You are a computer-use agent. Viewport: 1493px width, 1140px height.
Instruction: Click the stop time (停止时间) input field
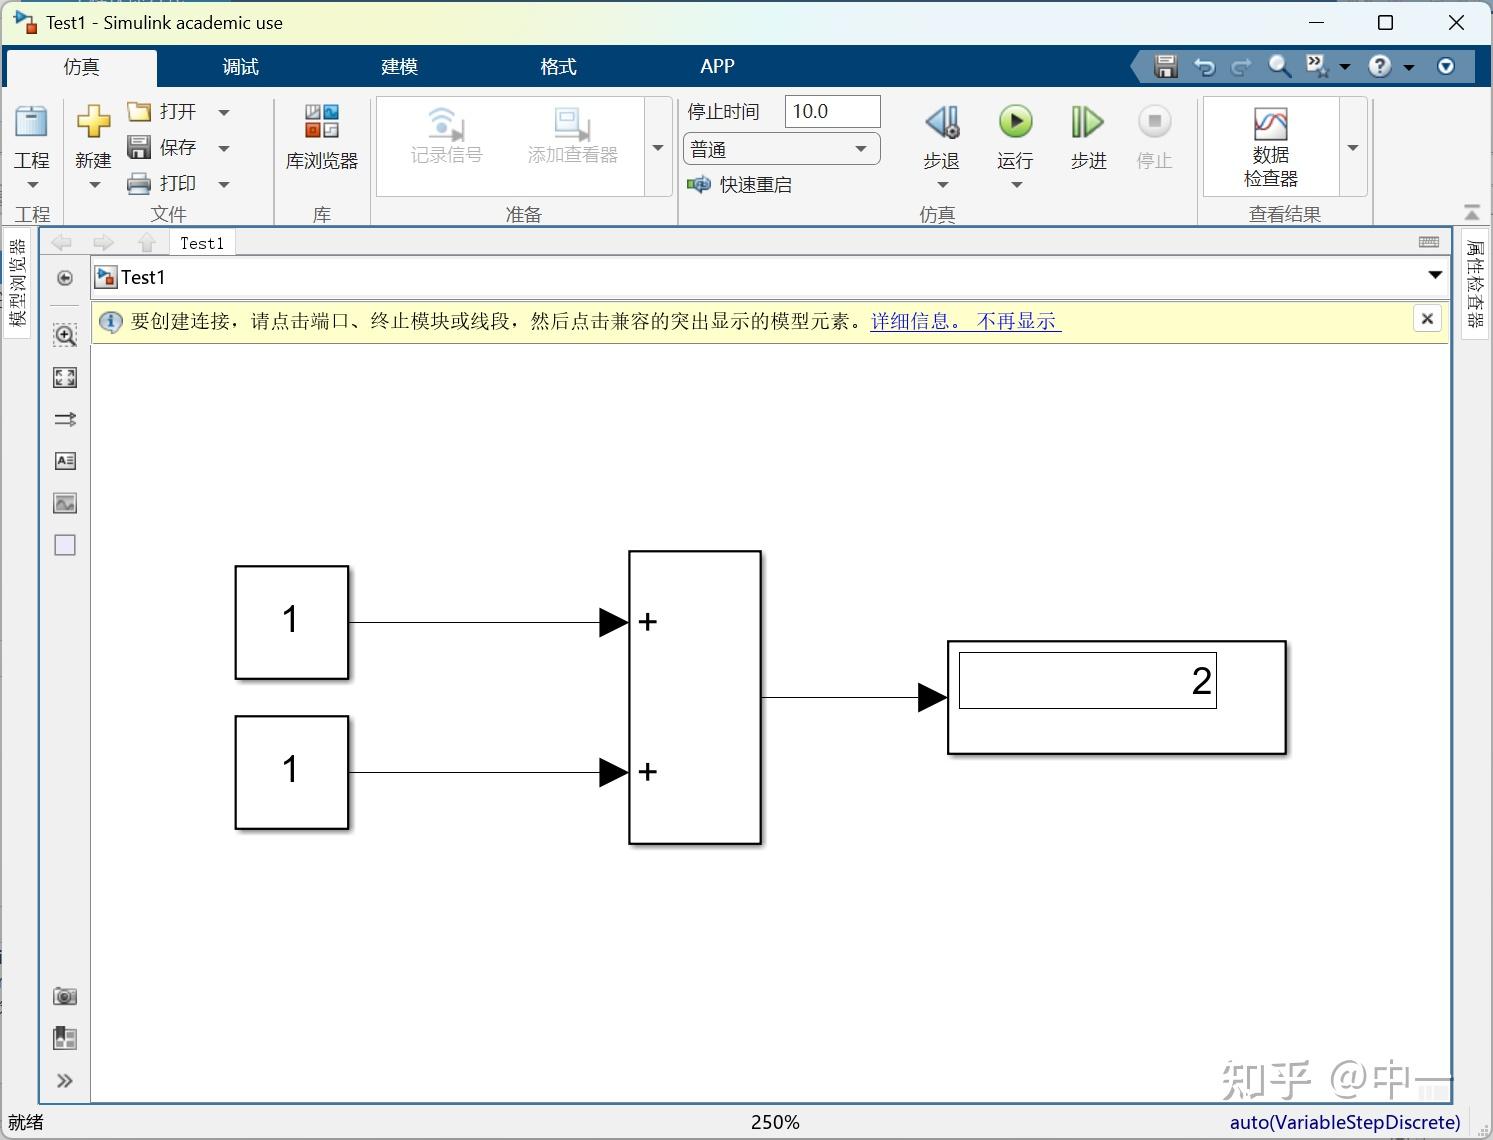click(832, 112)
